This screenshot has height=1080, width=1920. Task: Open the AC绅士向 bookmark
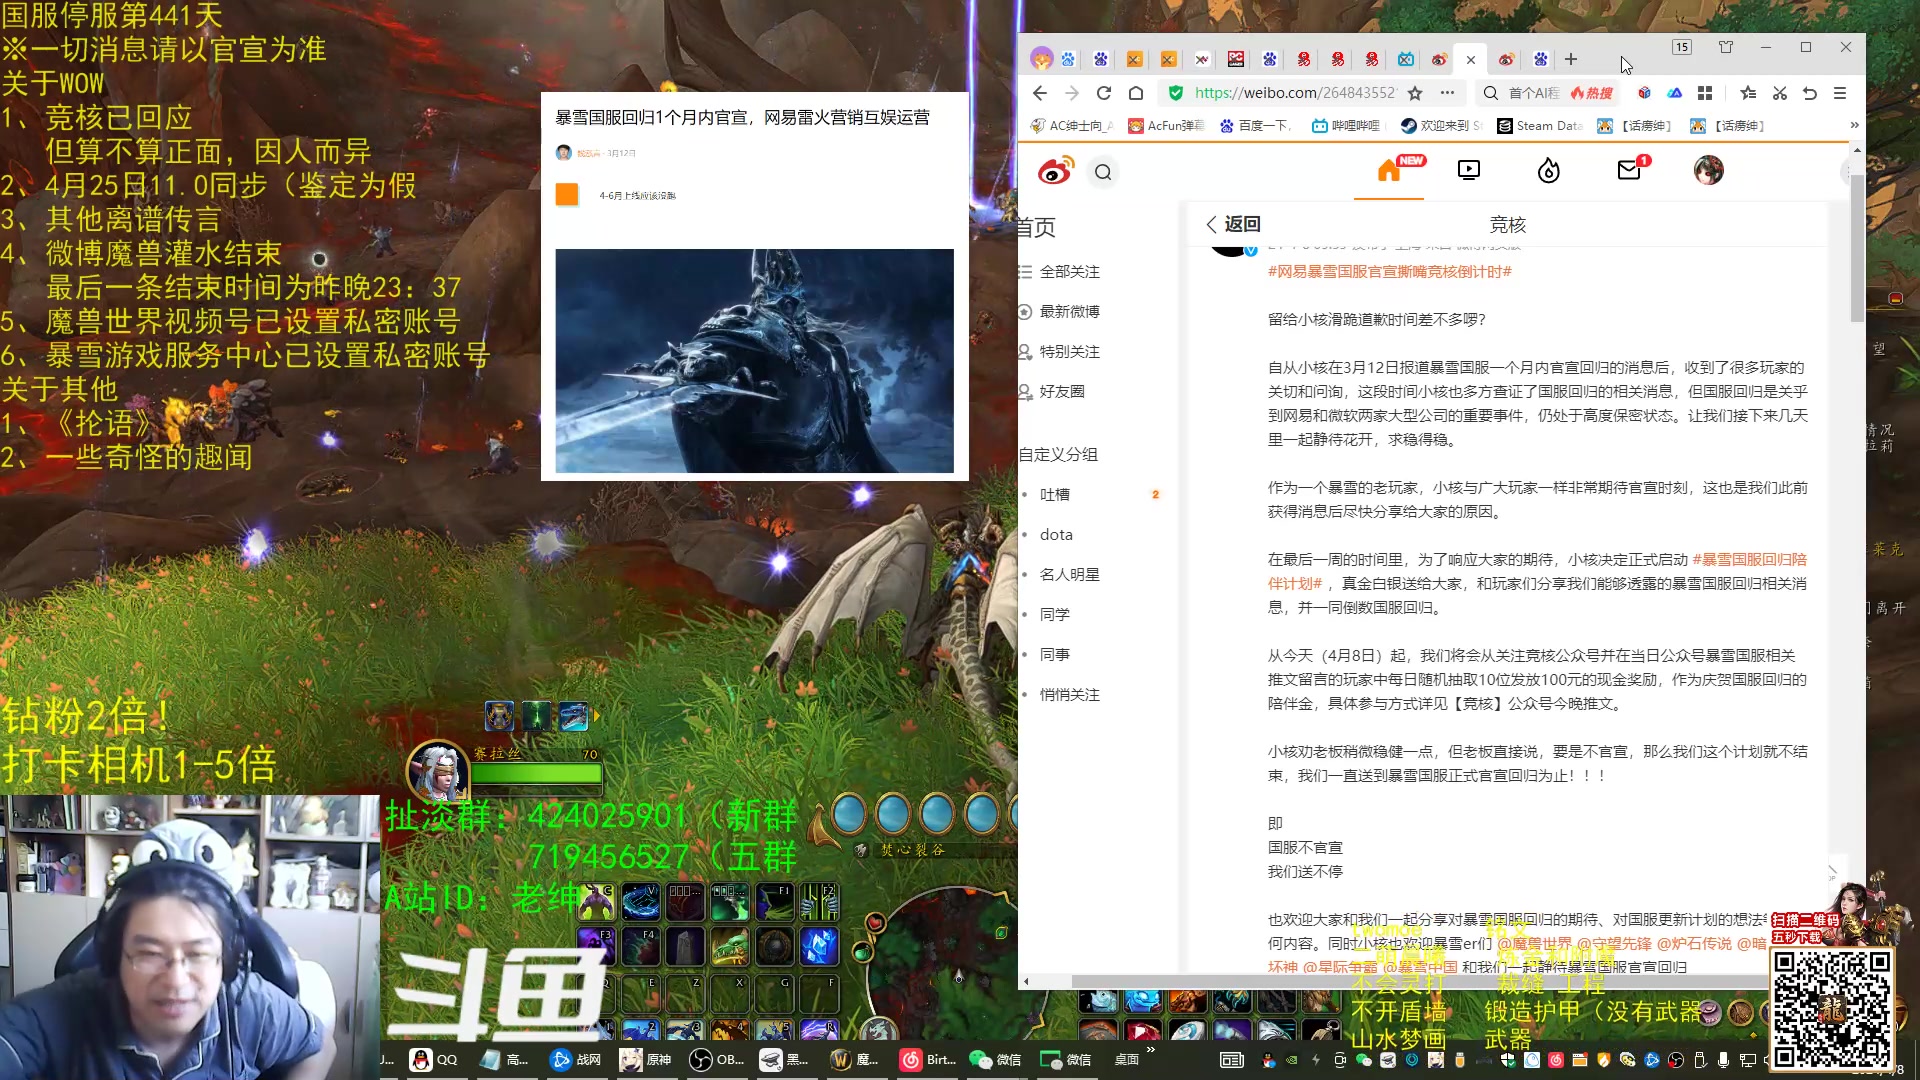click(x=1072, y=126)
